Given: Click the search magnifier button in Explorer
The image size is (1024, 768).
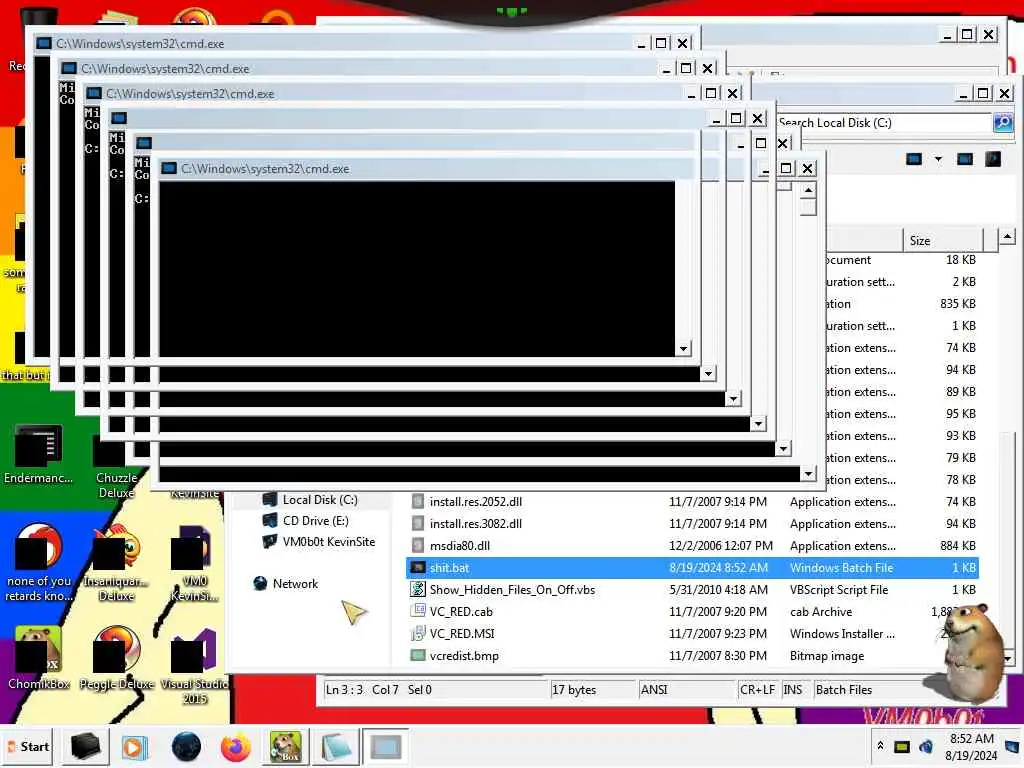Looking at the screenshot, I should 1002,122.
